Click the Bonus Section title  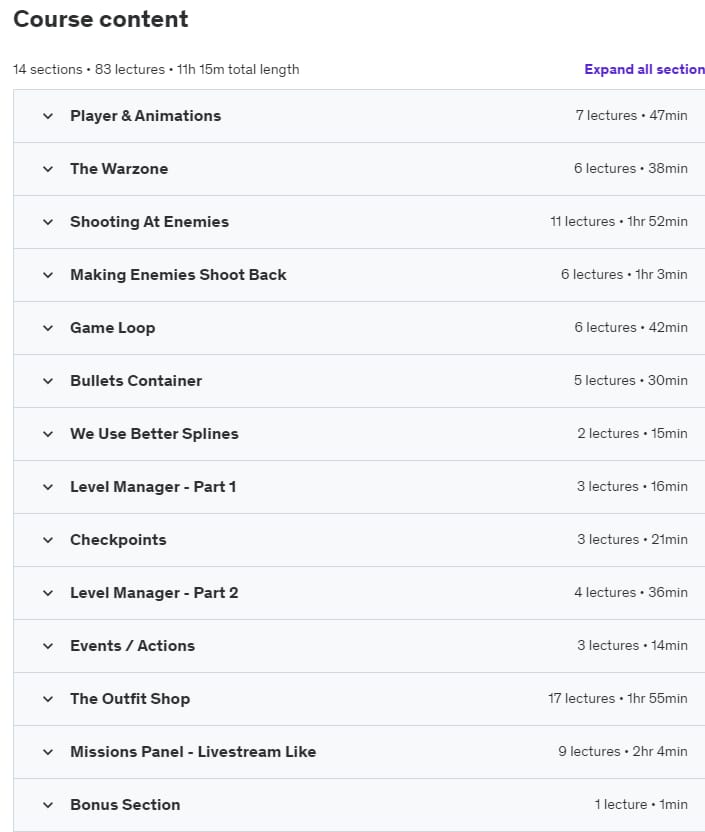pyautogui.click(x=125, y=805)
